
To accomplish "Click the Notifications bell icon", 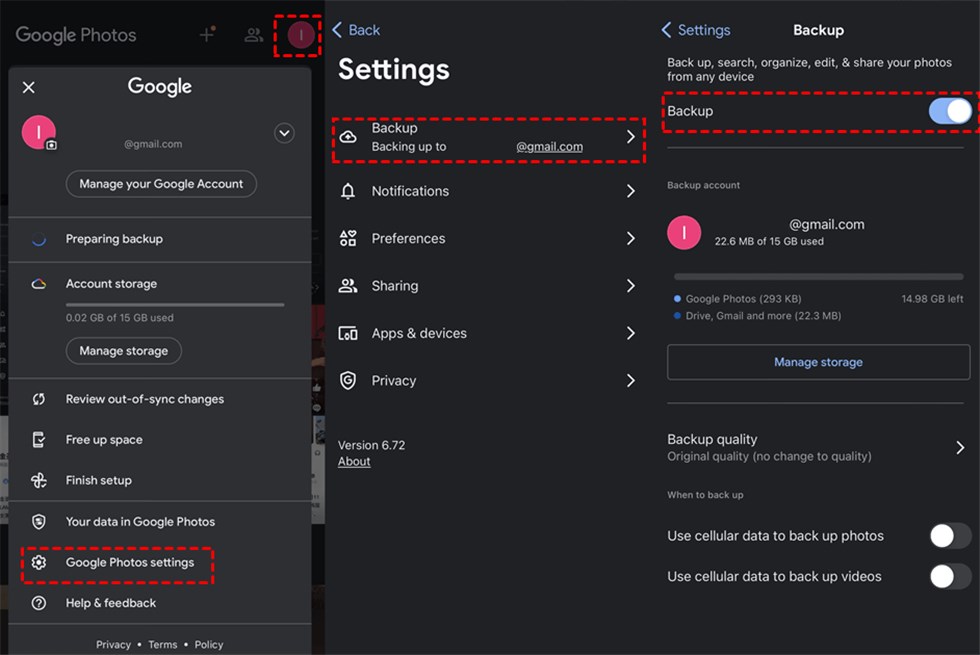I will pos(348,191).
